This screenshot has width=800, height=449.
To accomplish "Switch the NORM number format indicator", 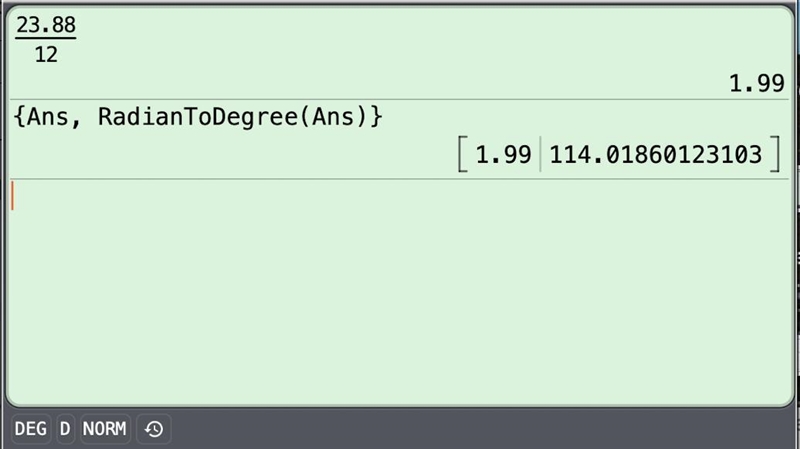I will click(105, 429).
